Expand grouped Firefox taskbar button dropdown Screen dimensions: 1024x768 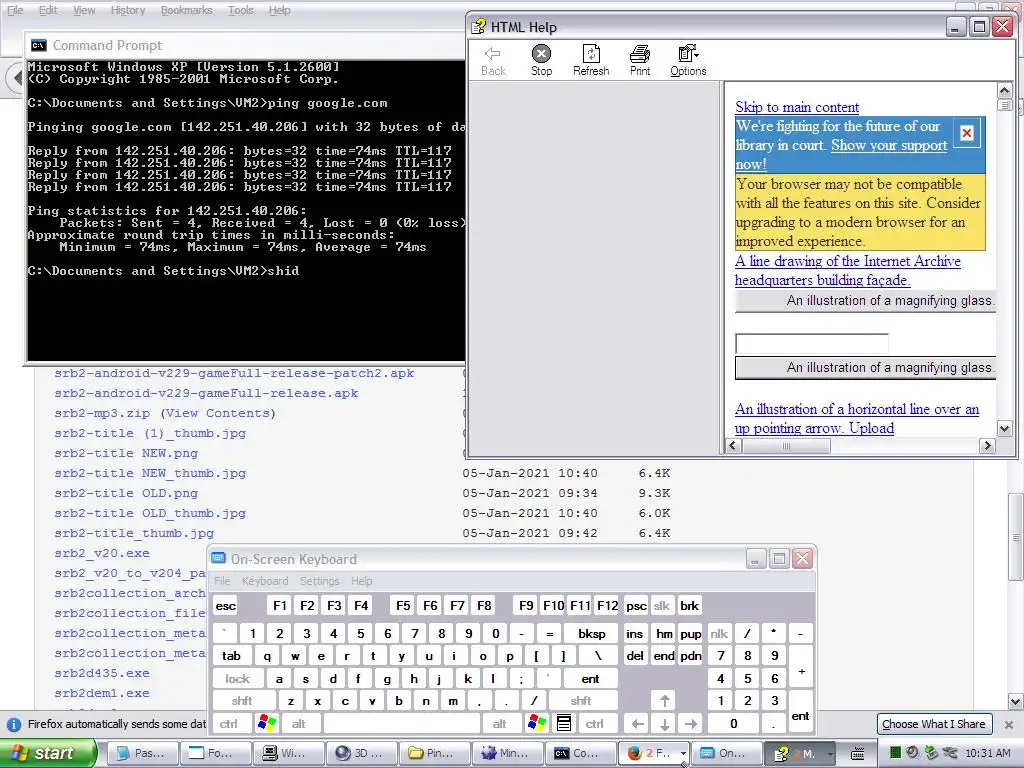click(683, 753)
